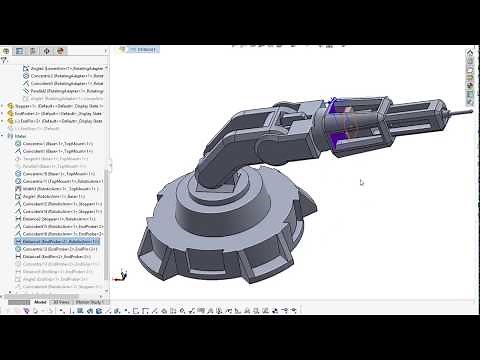
Task: Select the highlighted Distance EndProber RoboticArm mate
Action: (57, 241)
